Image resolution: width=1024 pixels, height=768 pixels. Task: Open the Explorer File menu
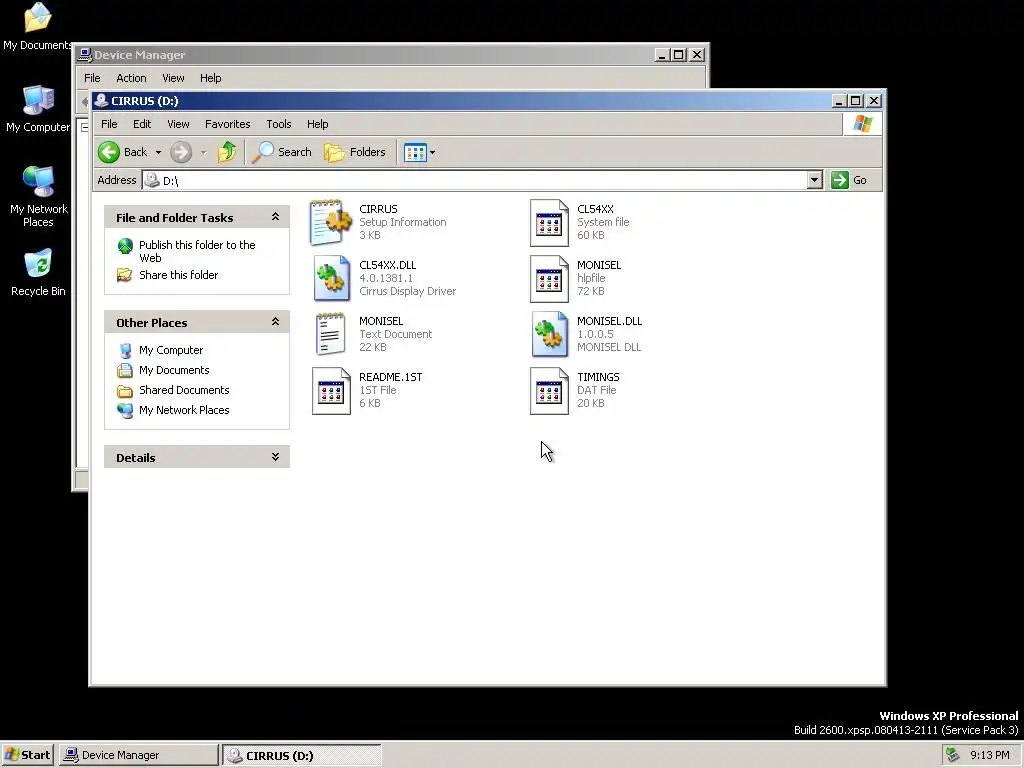tap(109, 124)
